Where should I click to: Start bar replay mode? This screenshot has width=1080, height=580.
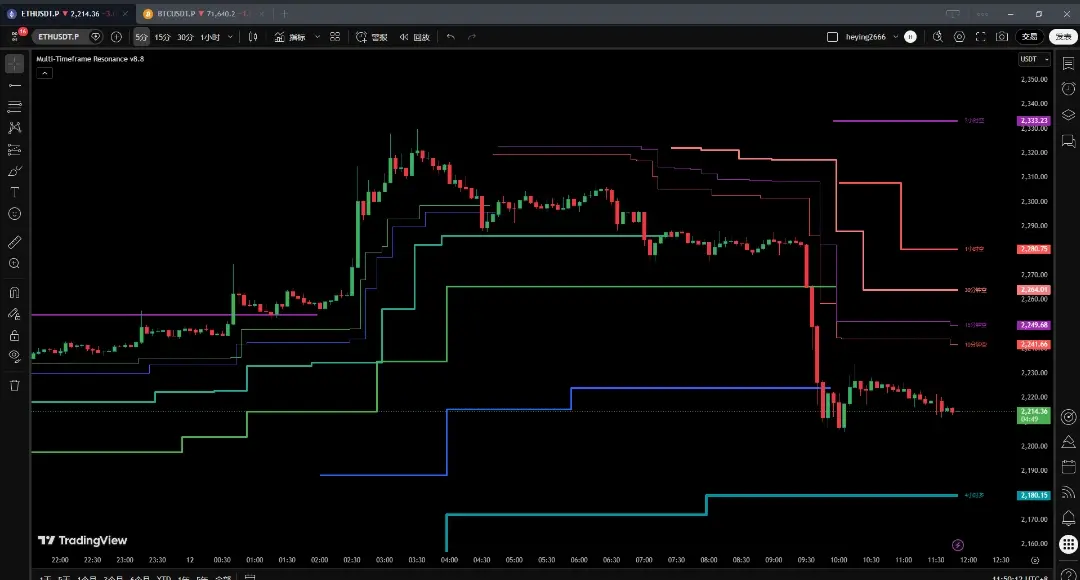[415, 37]
